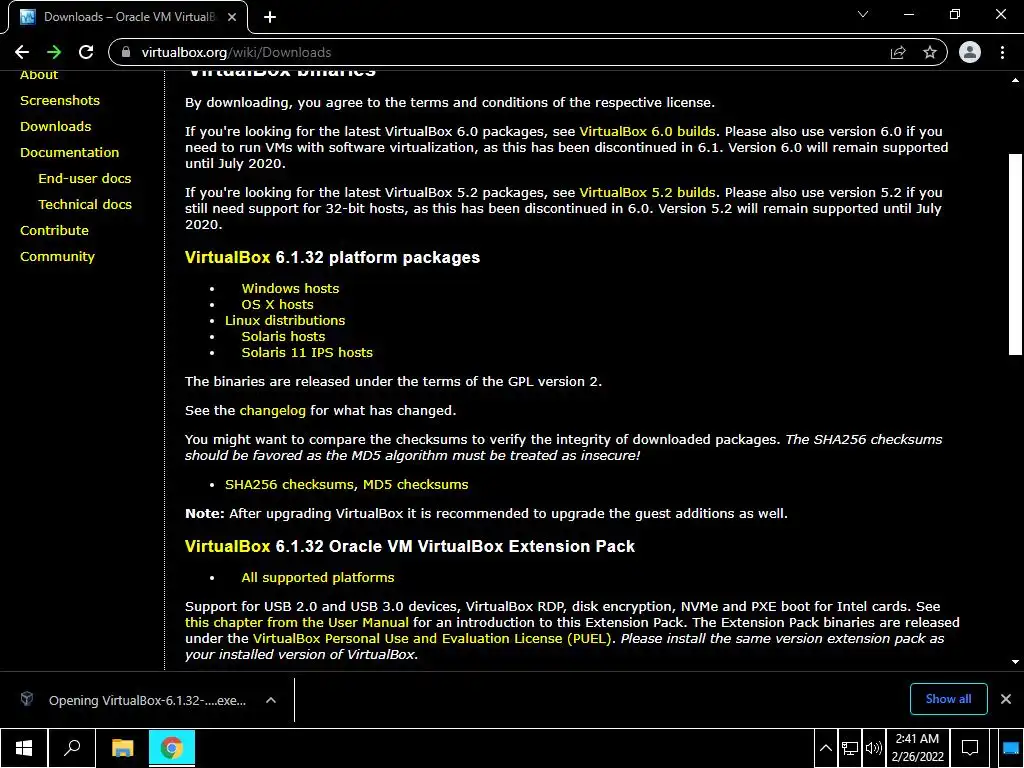1024x768 pixels.
Task: Select the Downloads – Oracle VM VirtualBox tab
Action: tap(128, 17)
